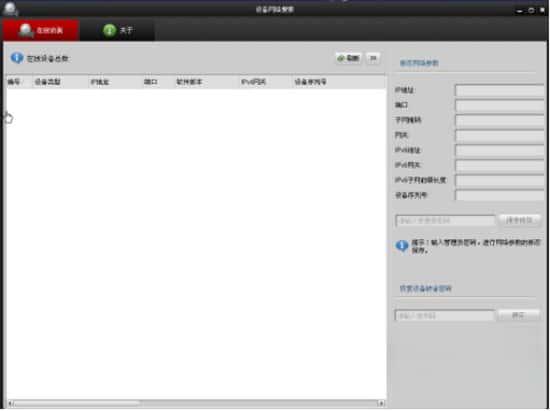Click the SADP application logo icon
Image resolution: width=550 pixels, height=411 pixels.
click(9, 8)
